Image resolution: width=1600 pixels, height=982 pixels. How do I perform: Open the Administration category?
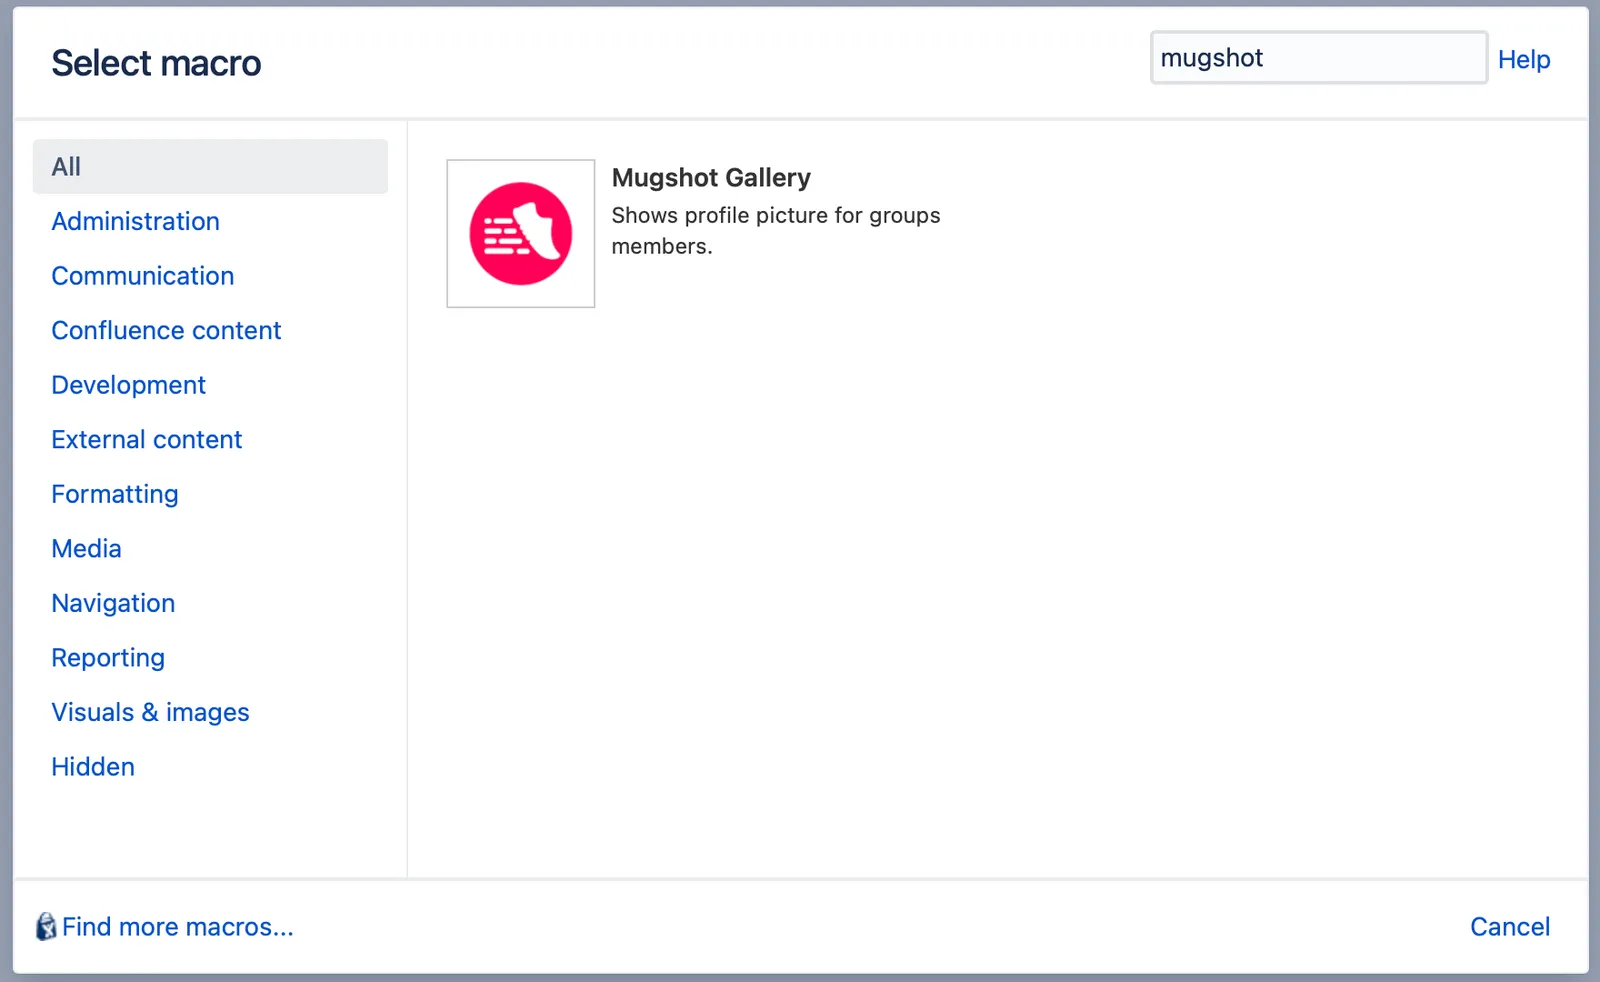[135, 221]
